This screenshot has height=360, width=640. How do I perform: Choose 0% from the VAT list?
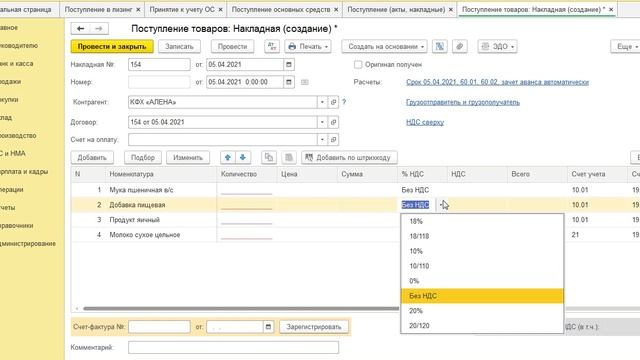[x=482, y=281]
